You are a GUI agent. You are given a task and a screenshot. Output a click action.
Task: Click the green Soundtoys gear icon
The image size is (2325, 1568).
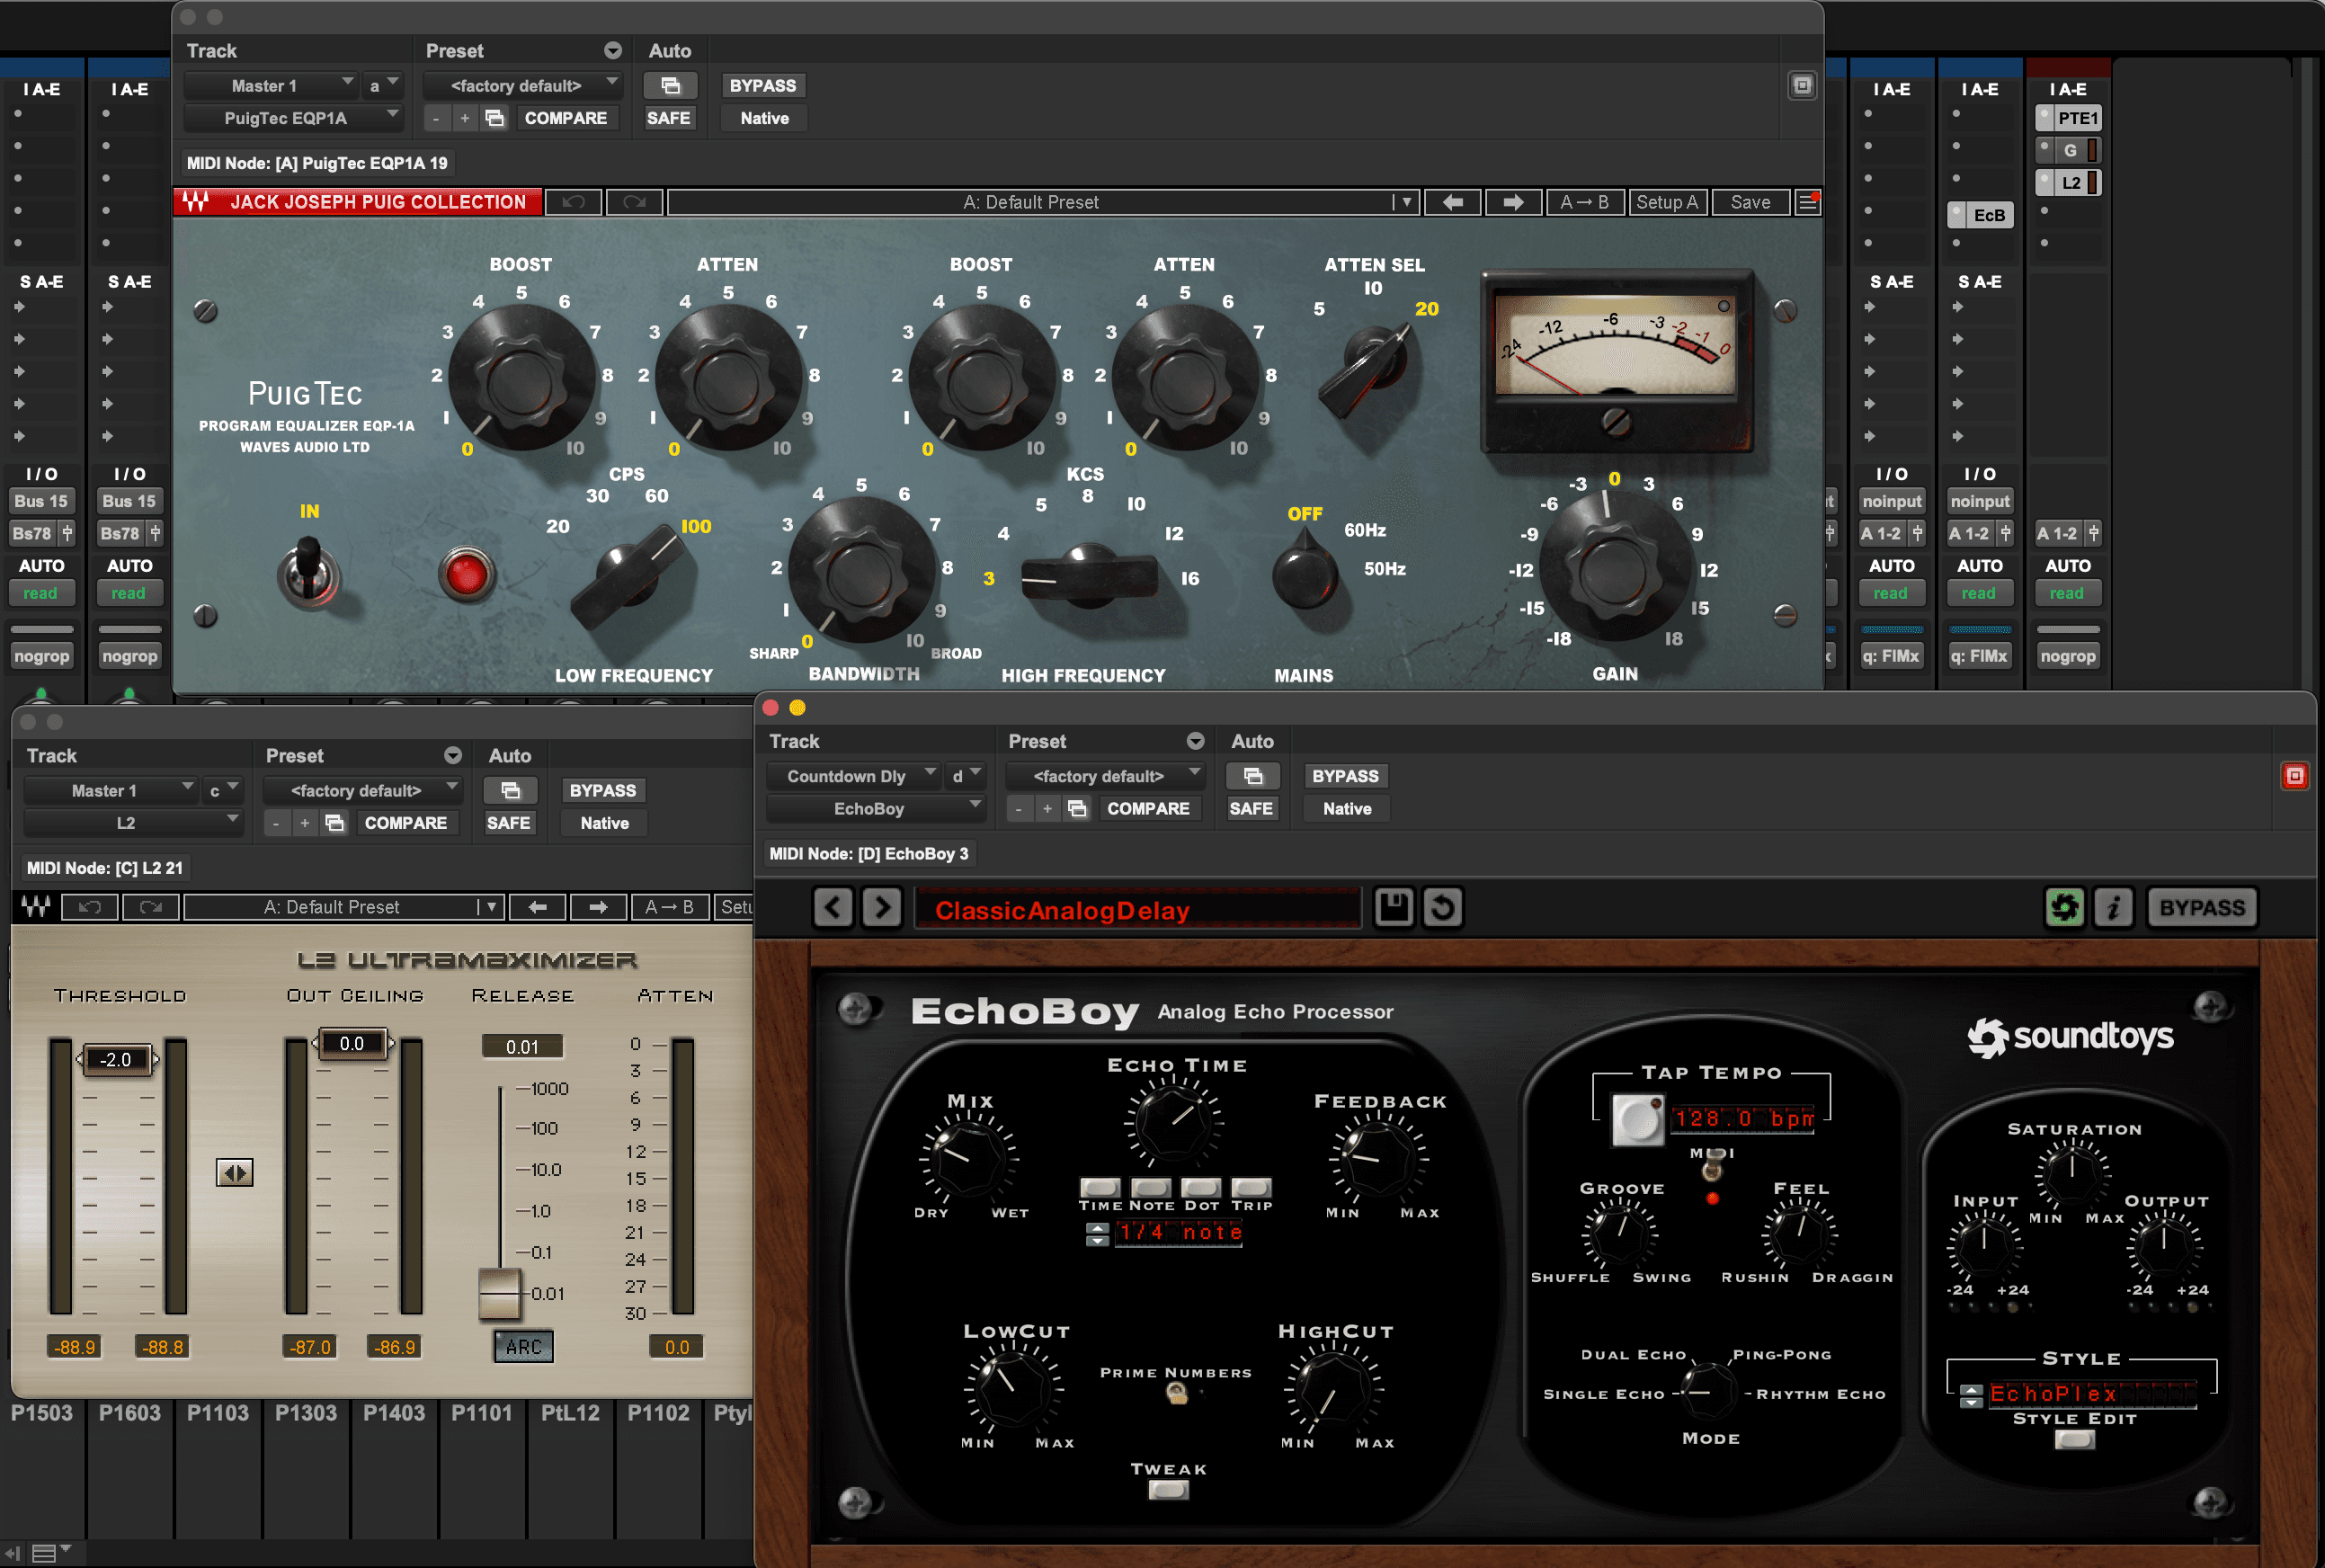(2064, 908)
